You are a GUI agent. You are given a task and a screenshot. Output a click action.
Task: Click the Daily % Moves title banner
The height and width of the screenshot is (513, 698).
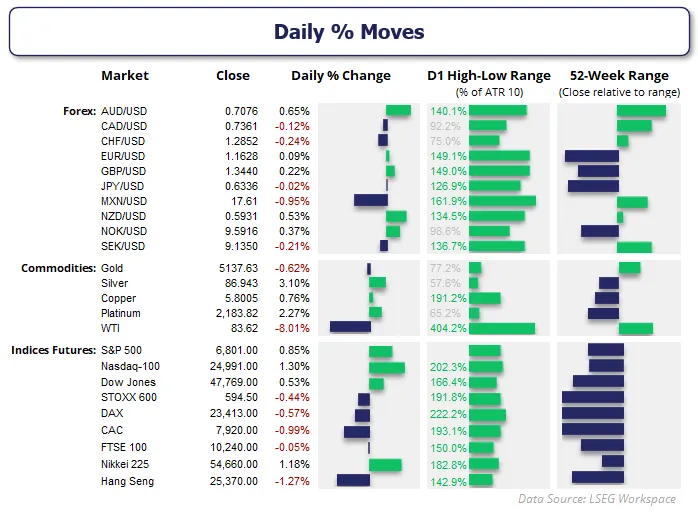tap(349, 32)
